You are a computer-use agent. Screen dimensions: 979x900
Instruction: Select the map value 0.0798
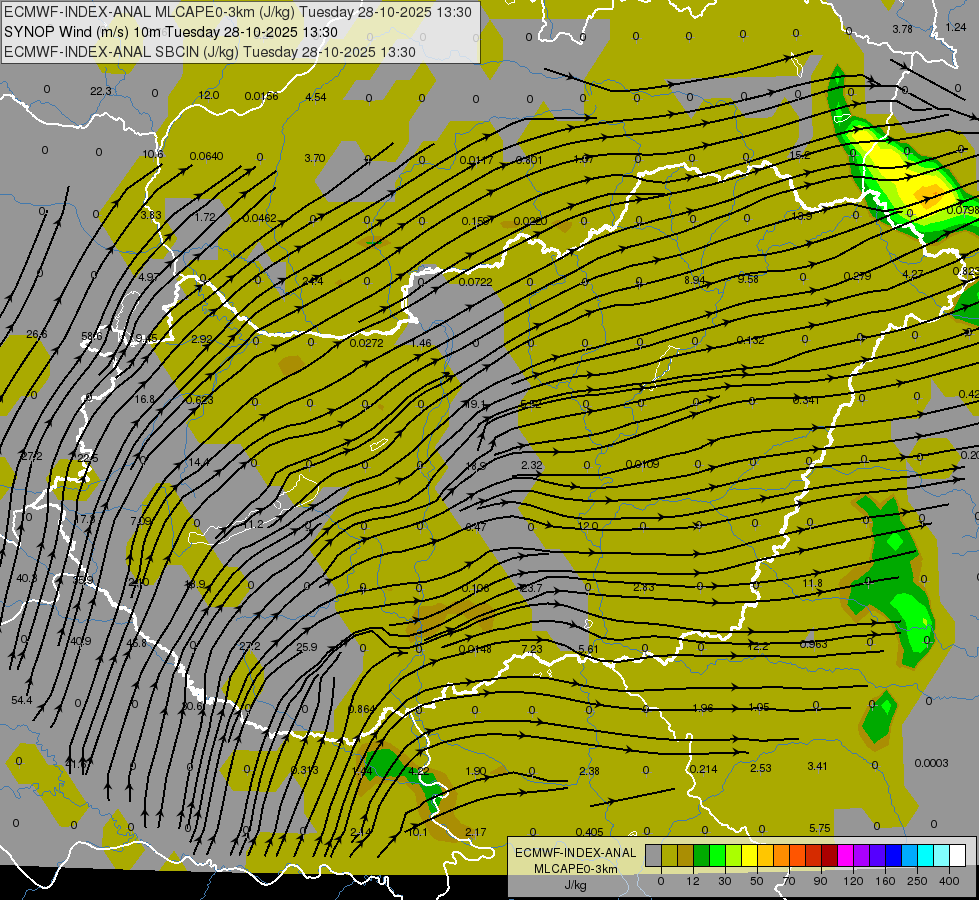[x=962, y=210]
